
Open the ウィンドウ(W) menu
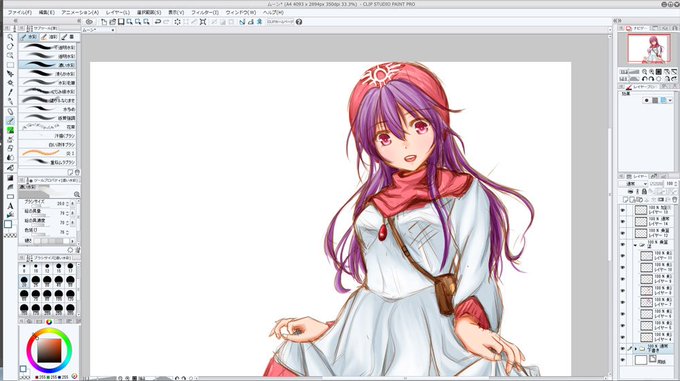pos(240,13)
